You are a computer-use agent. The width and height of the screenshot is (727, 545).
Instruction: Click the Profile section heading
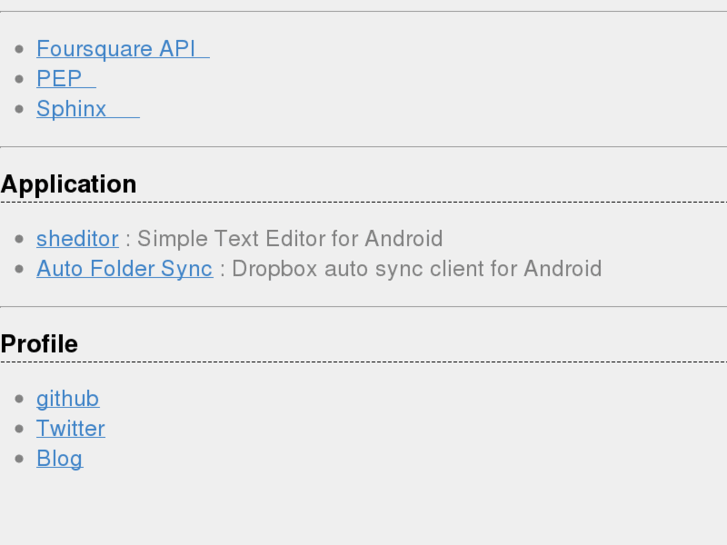point(39,344)
